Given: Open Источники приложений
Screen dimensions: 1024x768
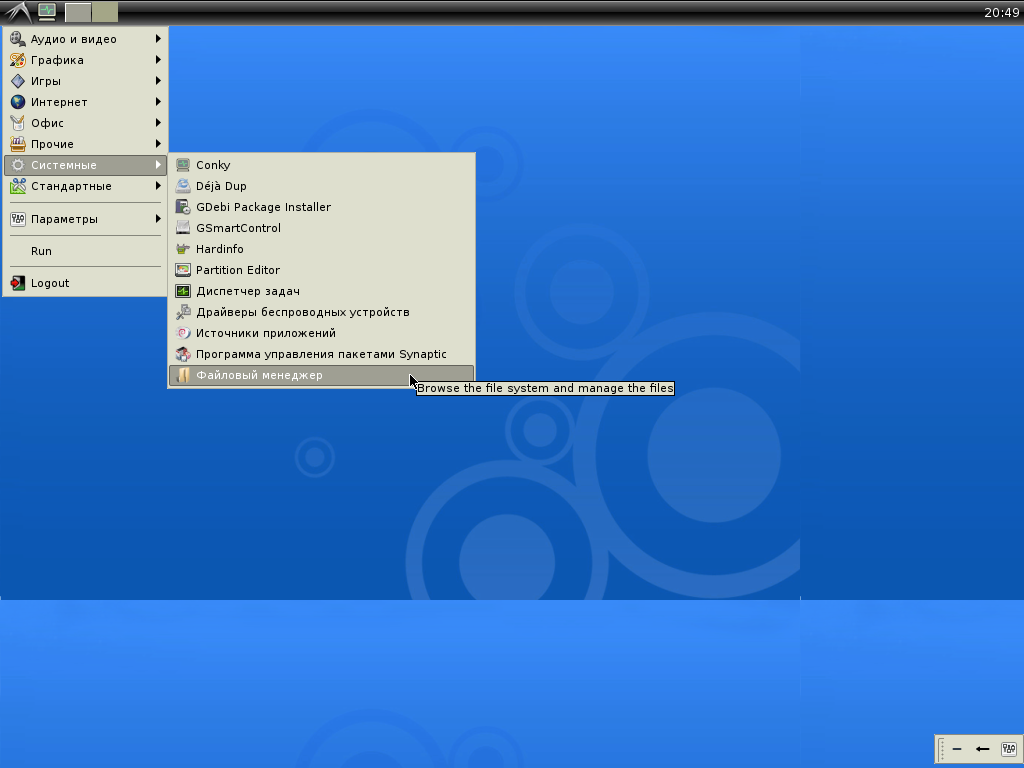Looking at the screenshot, I should point(321,333).
